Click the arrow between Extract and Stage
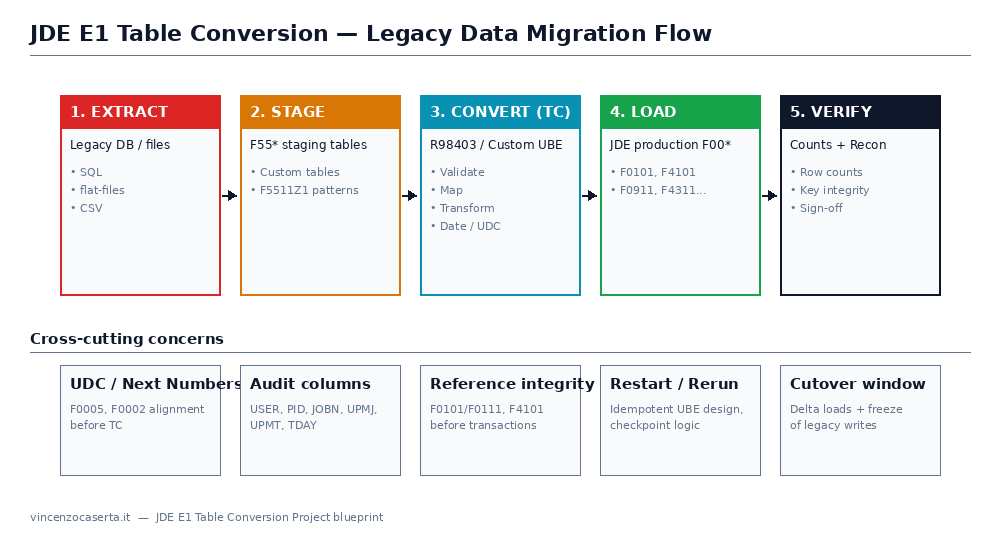The image size is (1000, 540). 230,195
